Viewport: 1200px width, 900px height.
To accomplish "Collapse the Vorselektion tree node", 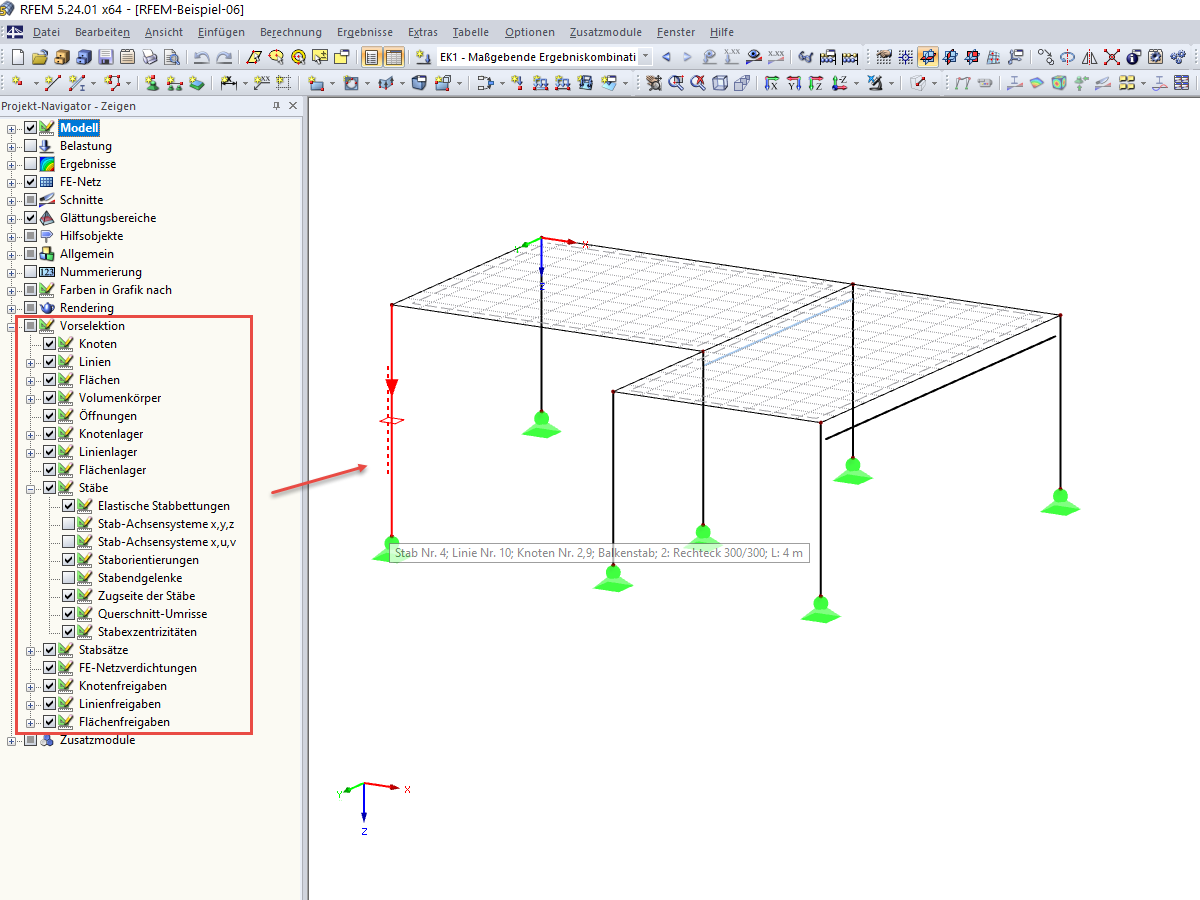I will pyautogui.click(x=12, y=326).
